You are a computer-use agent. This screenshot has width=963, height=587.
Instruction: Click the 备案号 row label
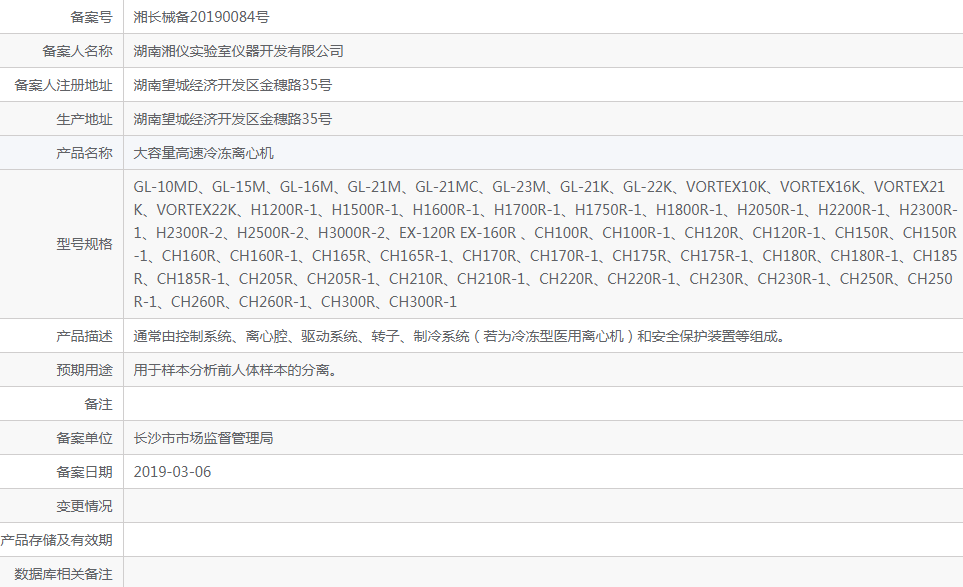coord(91,17)
